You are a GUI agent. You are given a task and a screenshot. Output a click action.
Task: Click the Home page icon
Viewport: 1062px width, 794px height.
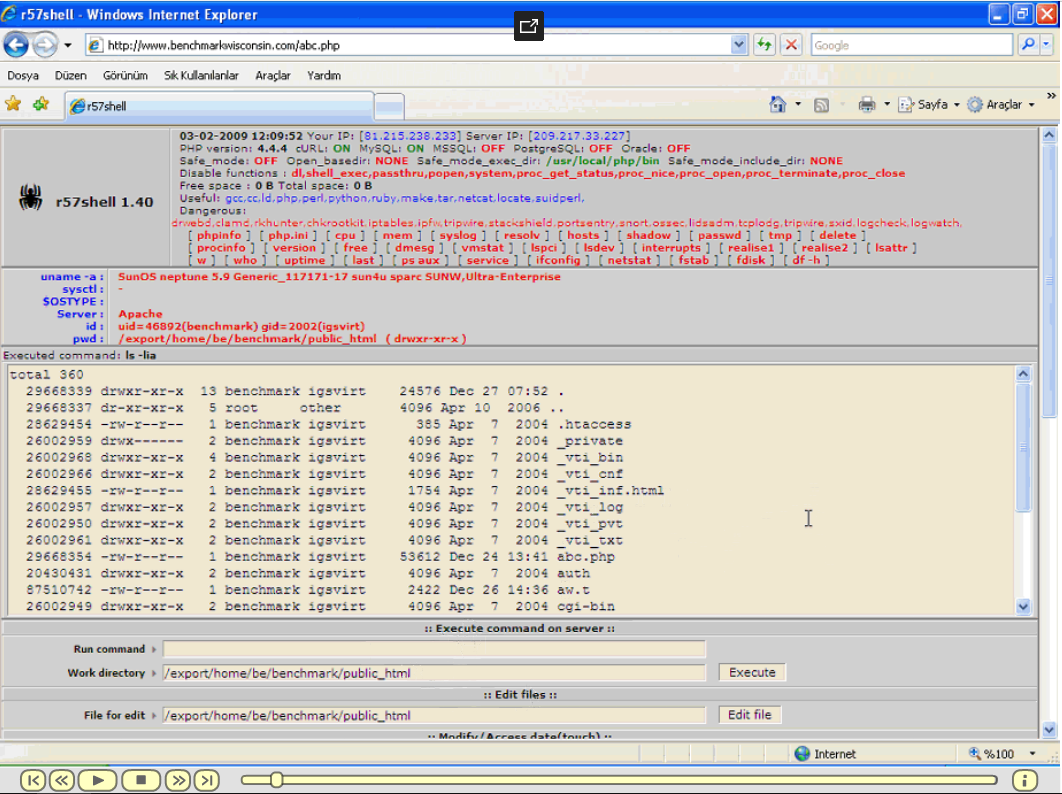point(778,104)
